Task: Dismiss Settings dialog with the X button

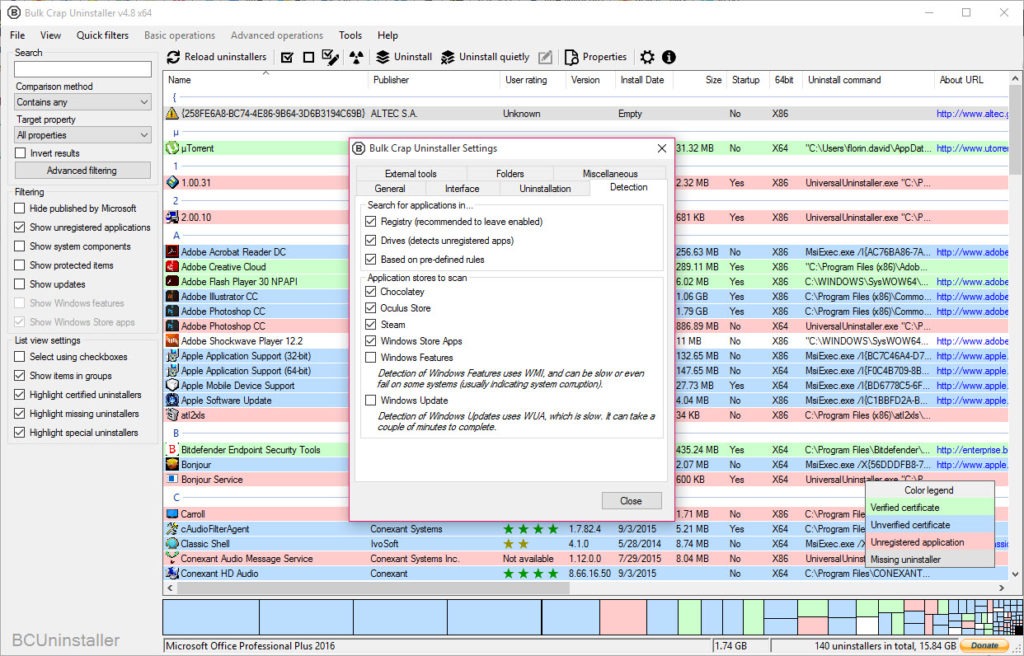Action: click(662, 148)
